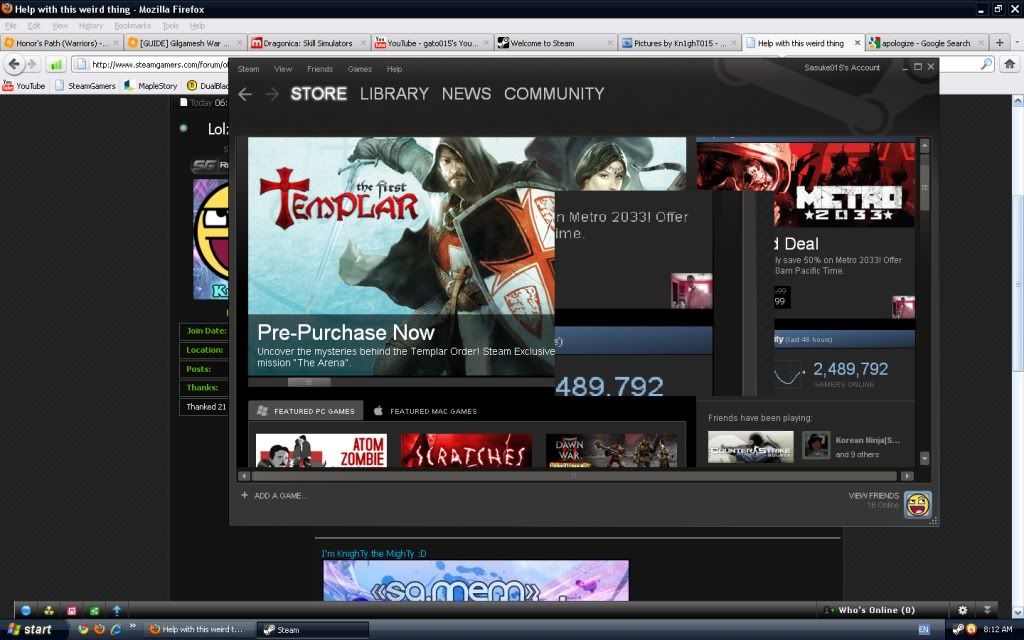
Task: Click the gear settings icon in forum bar
Action: (962, 610)
